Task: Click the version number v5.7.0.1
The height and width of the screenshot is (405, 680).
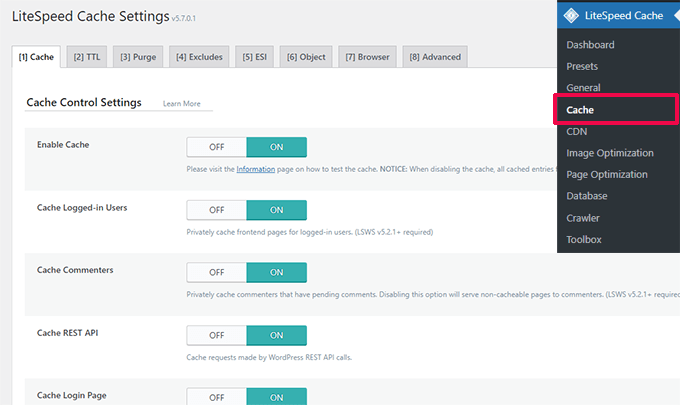Action: (183, 18)
